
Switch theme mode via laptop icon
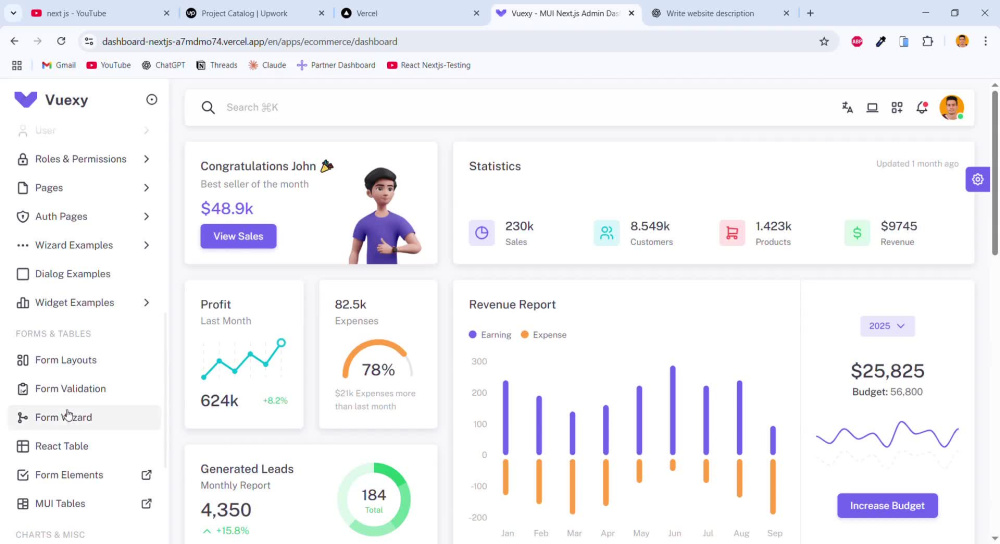872,108
